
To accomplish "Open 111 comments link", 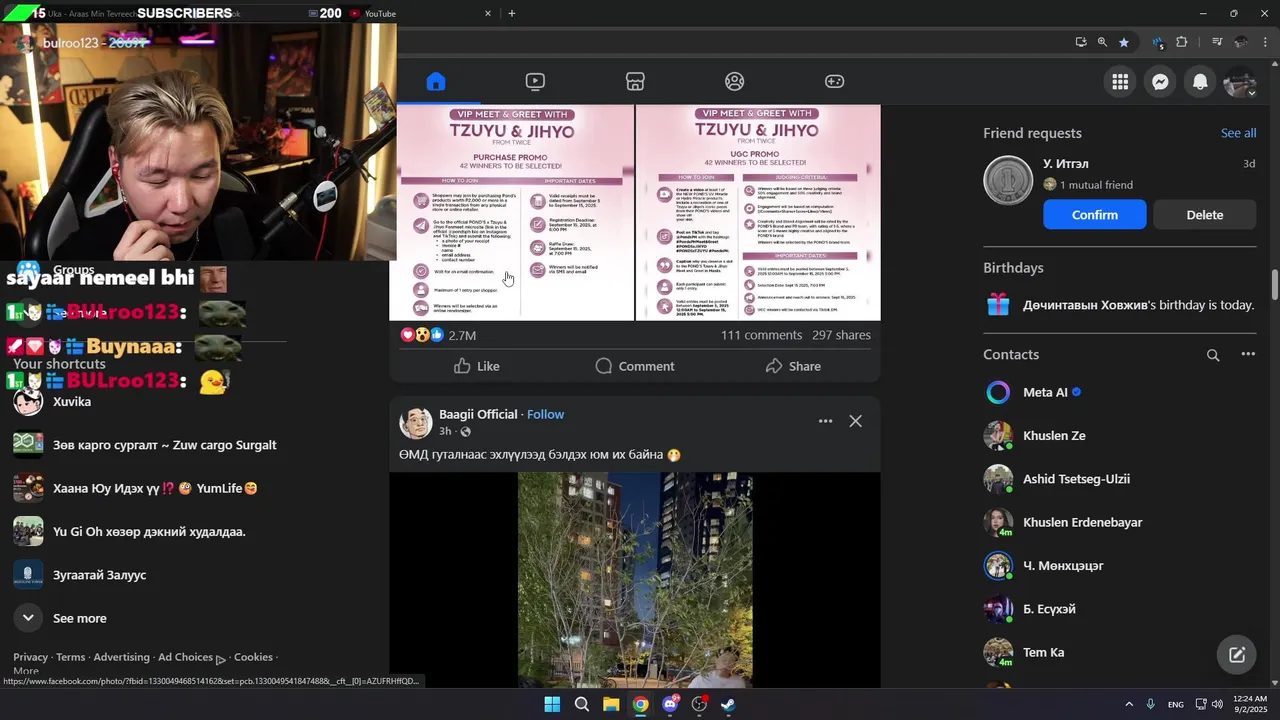I will tap(761, 335).
